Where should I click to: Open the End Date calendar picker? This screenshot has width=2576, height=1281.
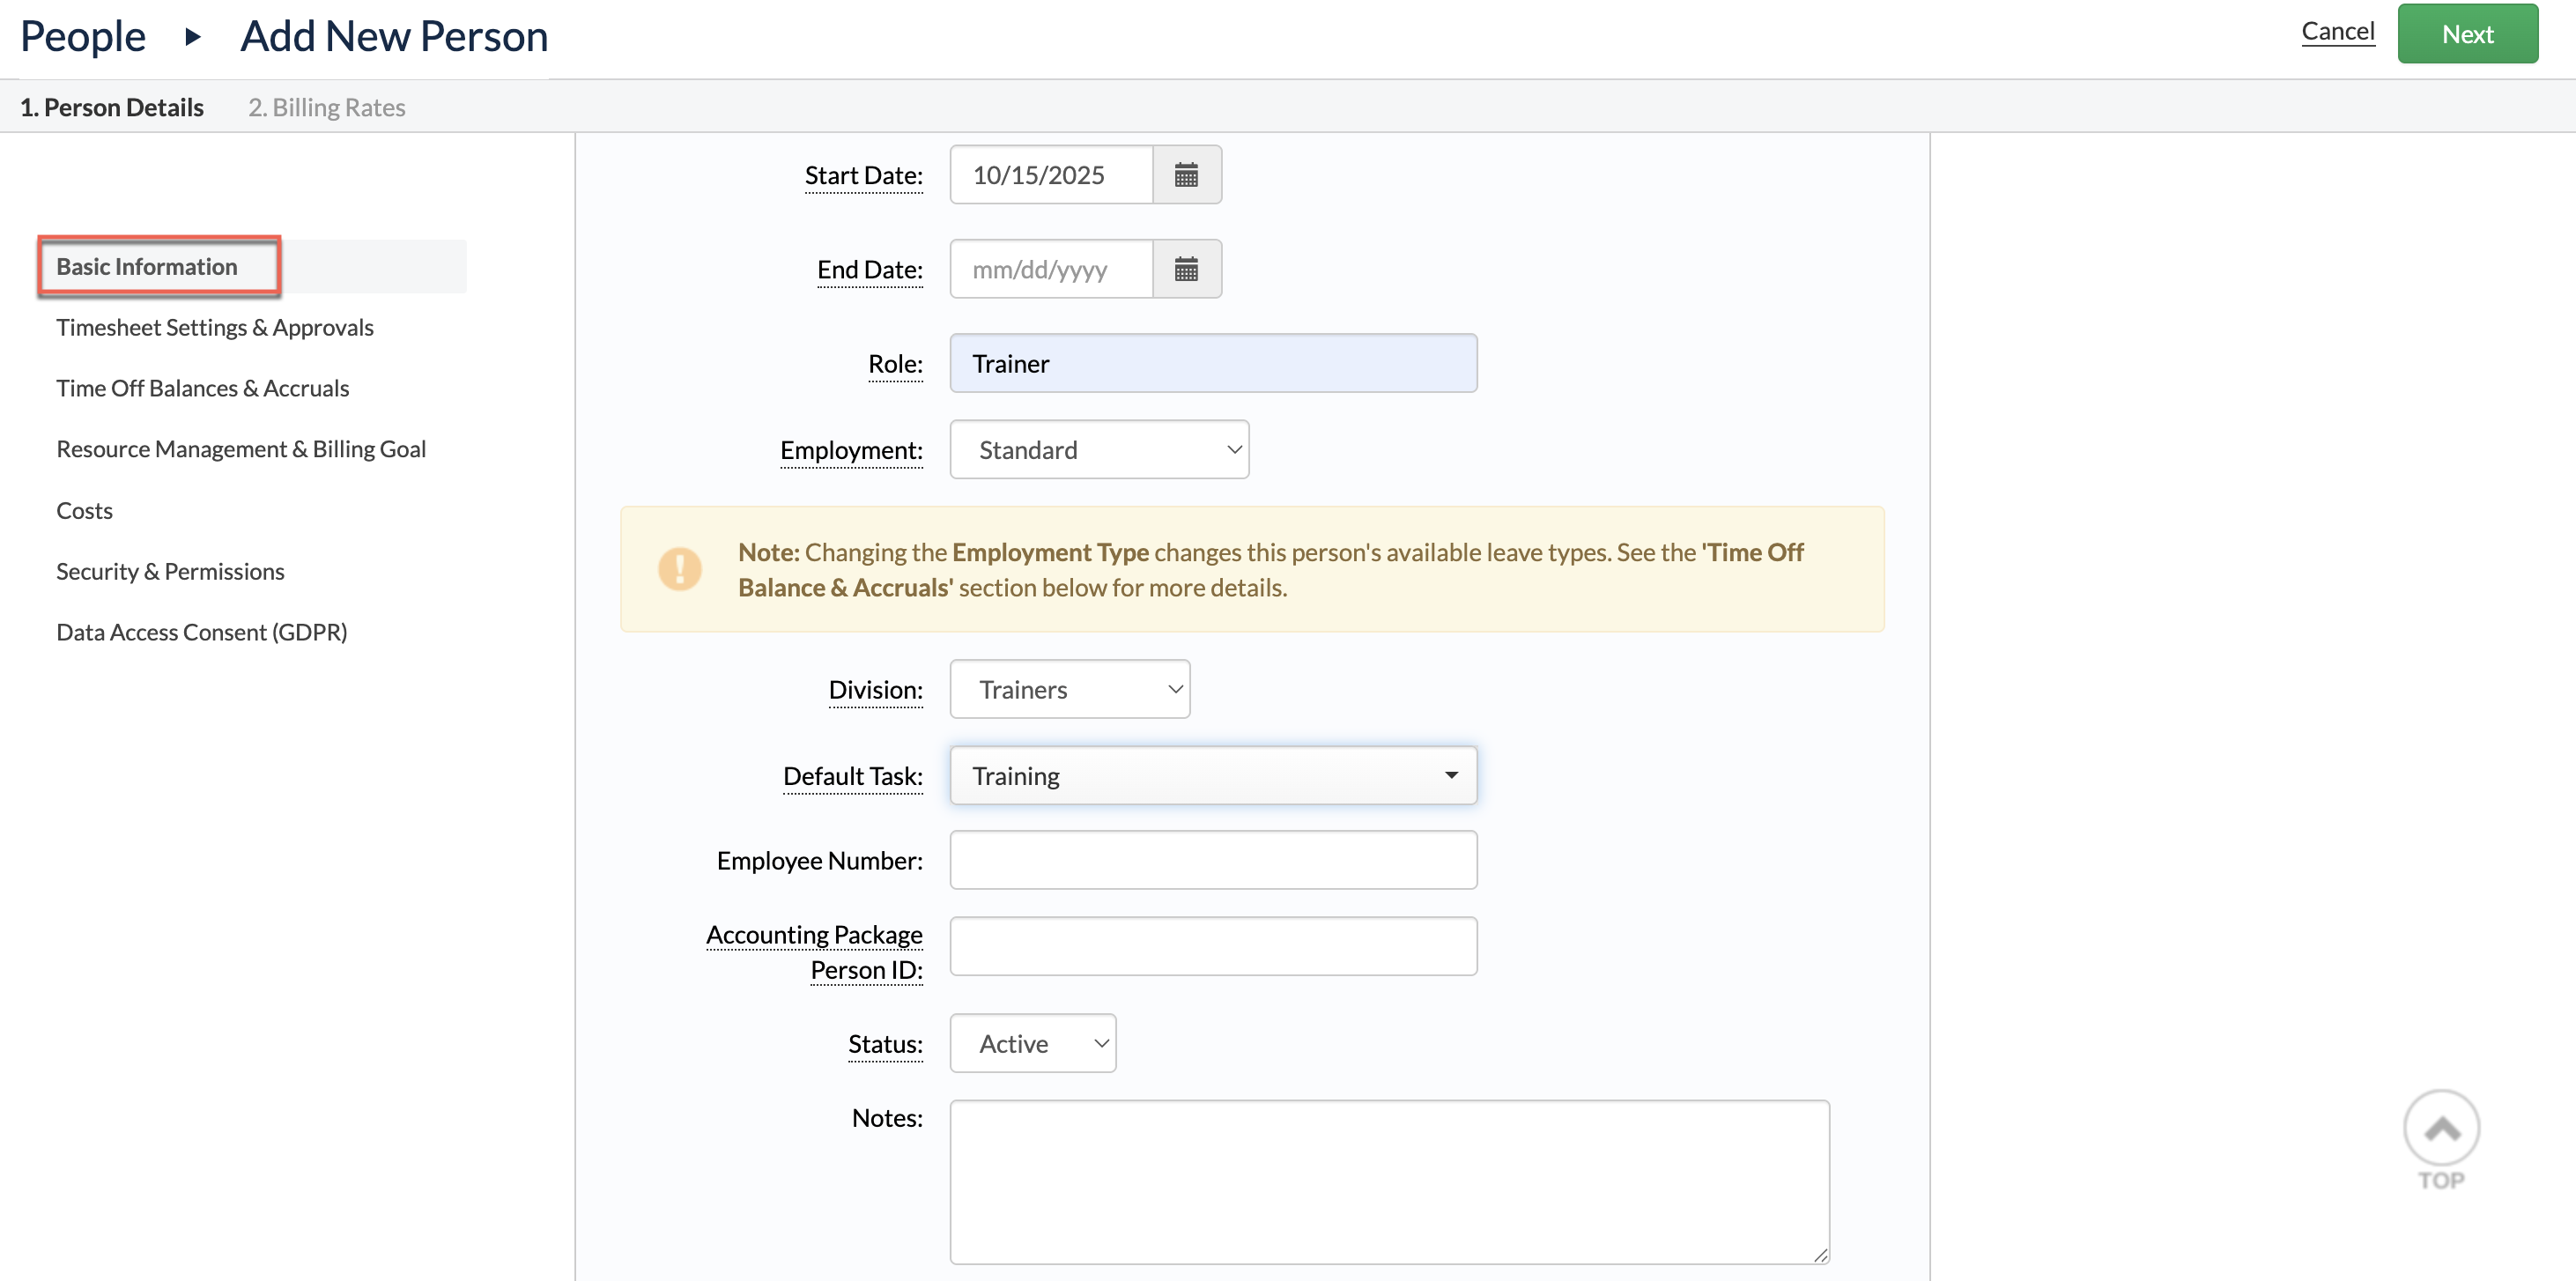pos(1186,269)
